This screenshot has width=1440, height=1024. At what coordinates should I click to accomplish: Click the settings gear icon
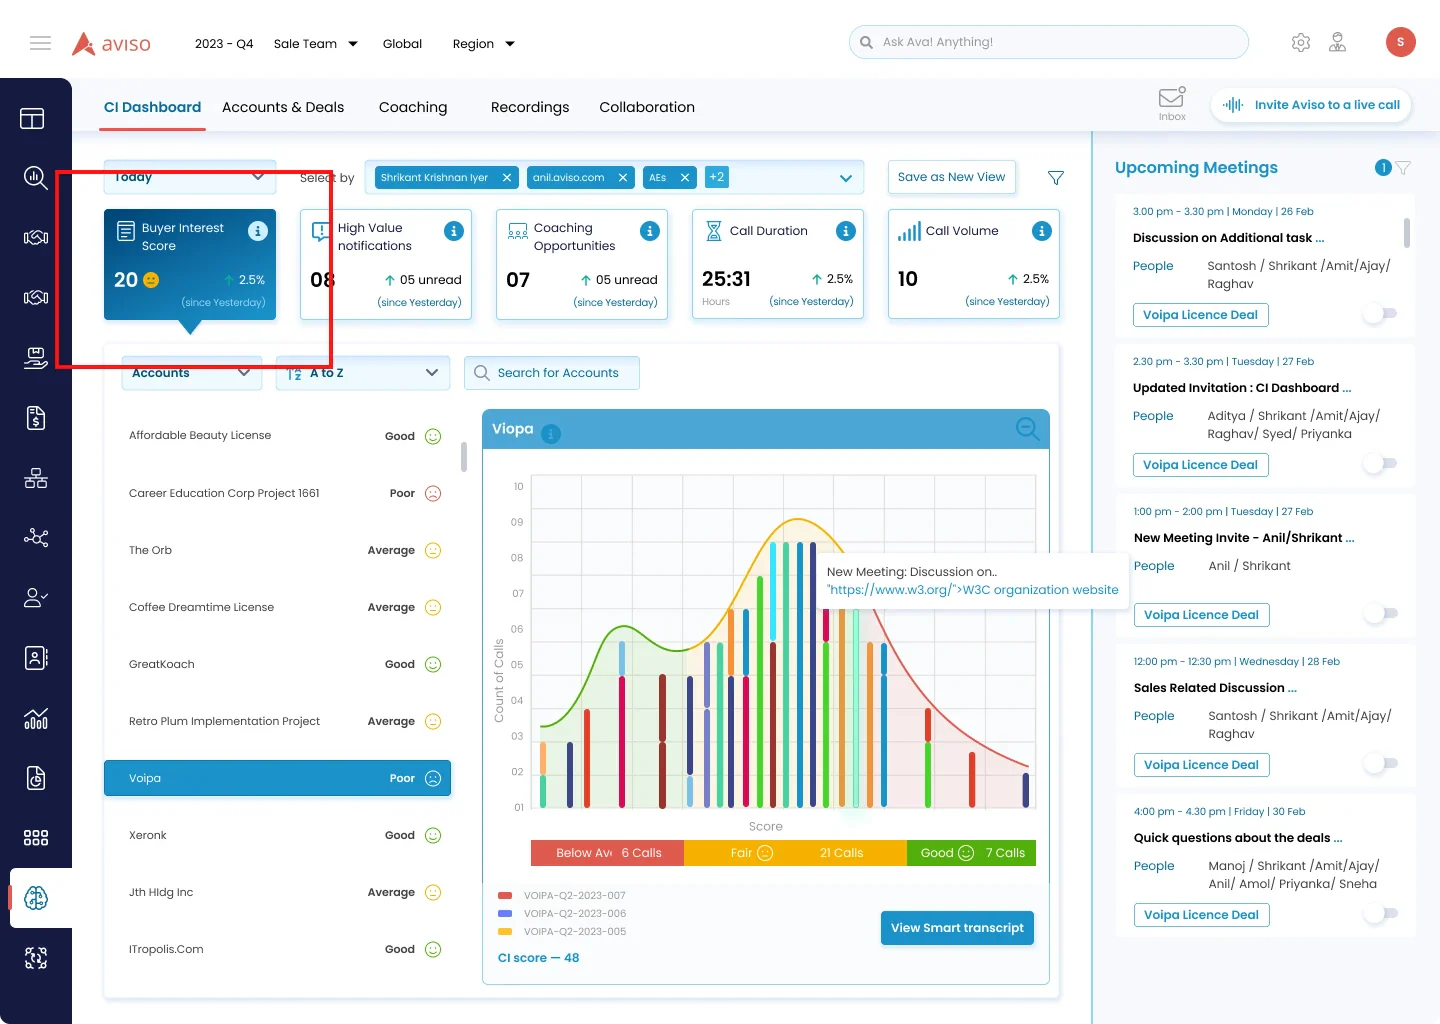point(1300,43)
